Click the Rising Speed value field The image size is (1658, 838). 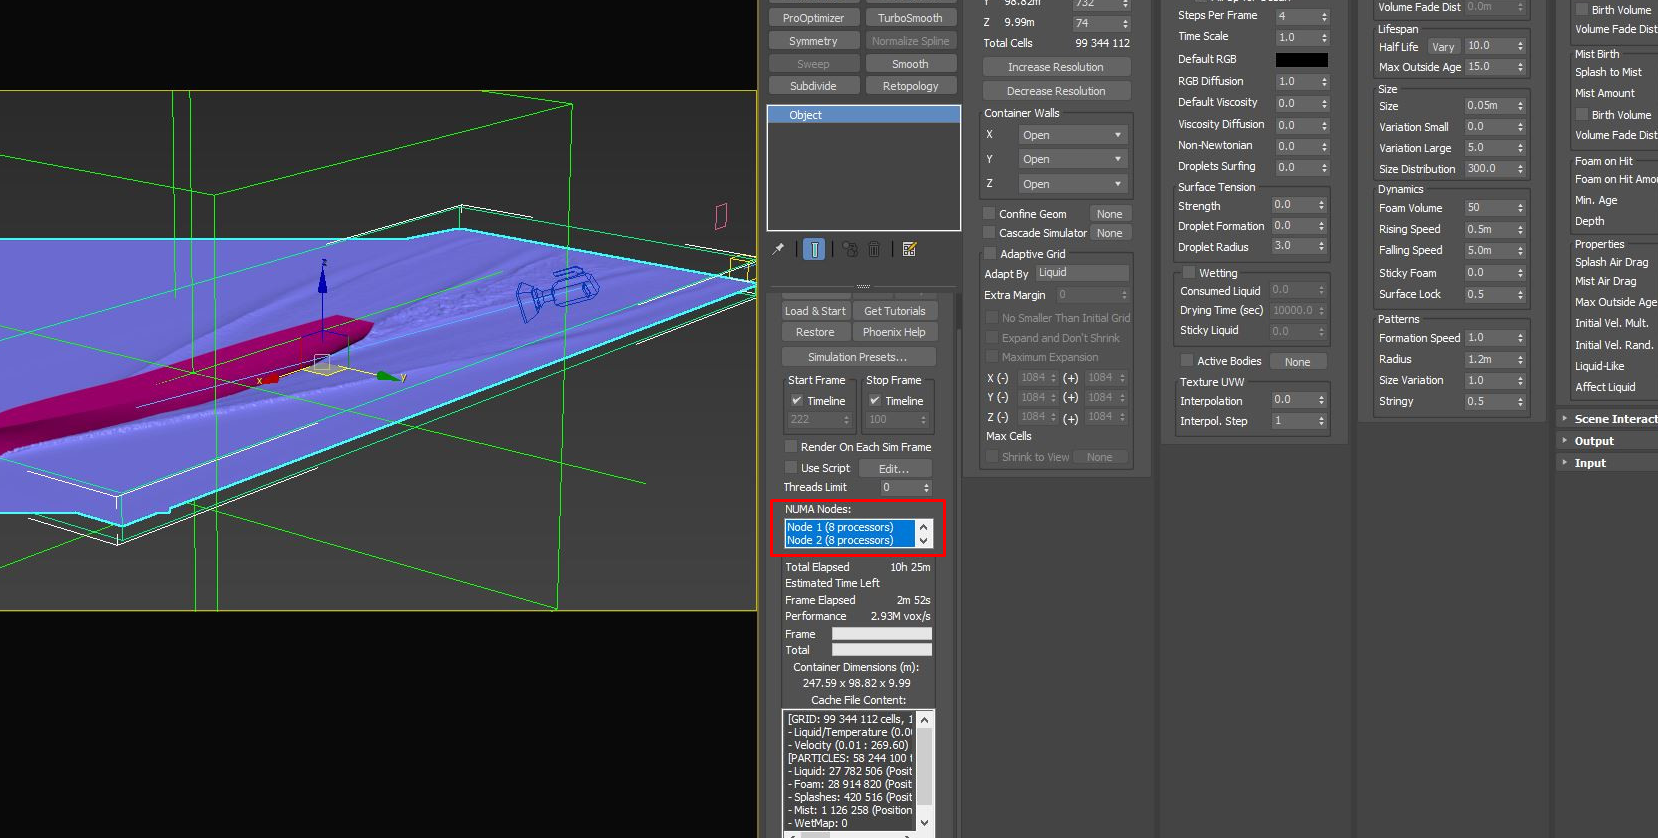coord(1489,229)
